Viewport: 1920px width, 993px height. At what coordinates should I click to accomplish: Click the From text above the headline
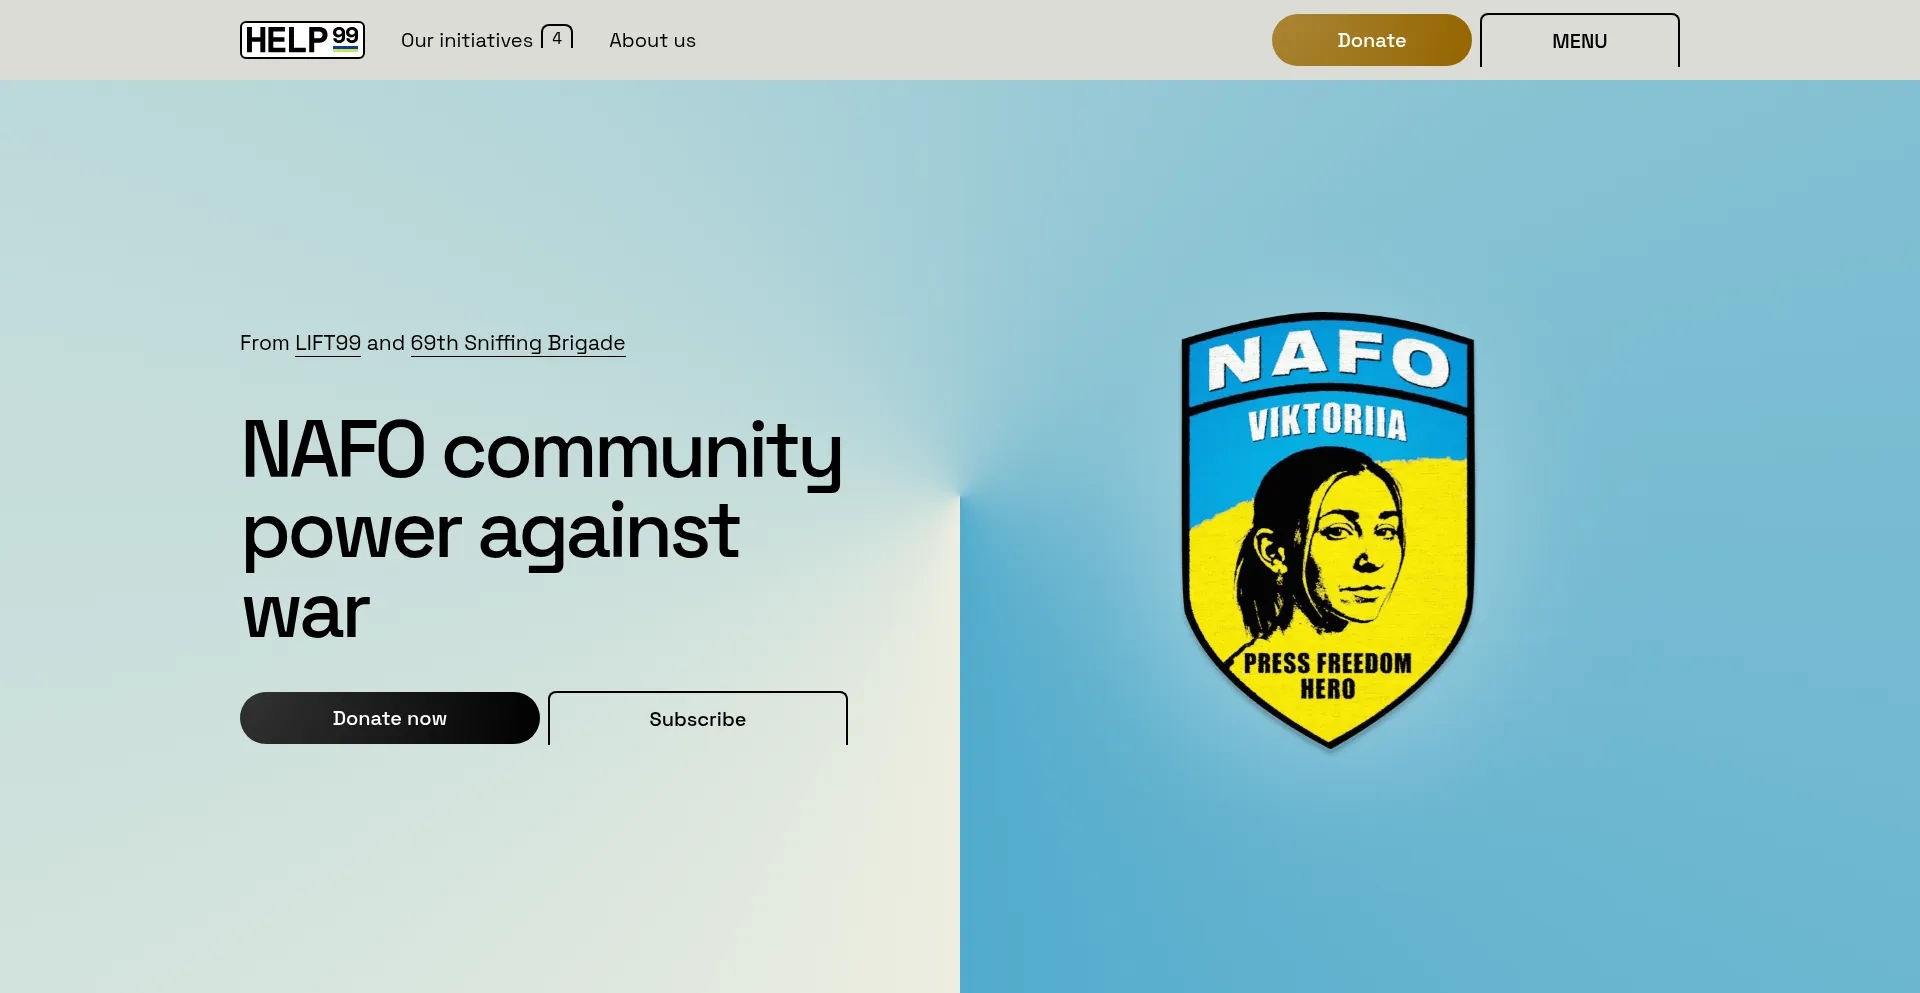[x=264, y=343]
